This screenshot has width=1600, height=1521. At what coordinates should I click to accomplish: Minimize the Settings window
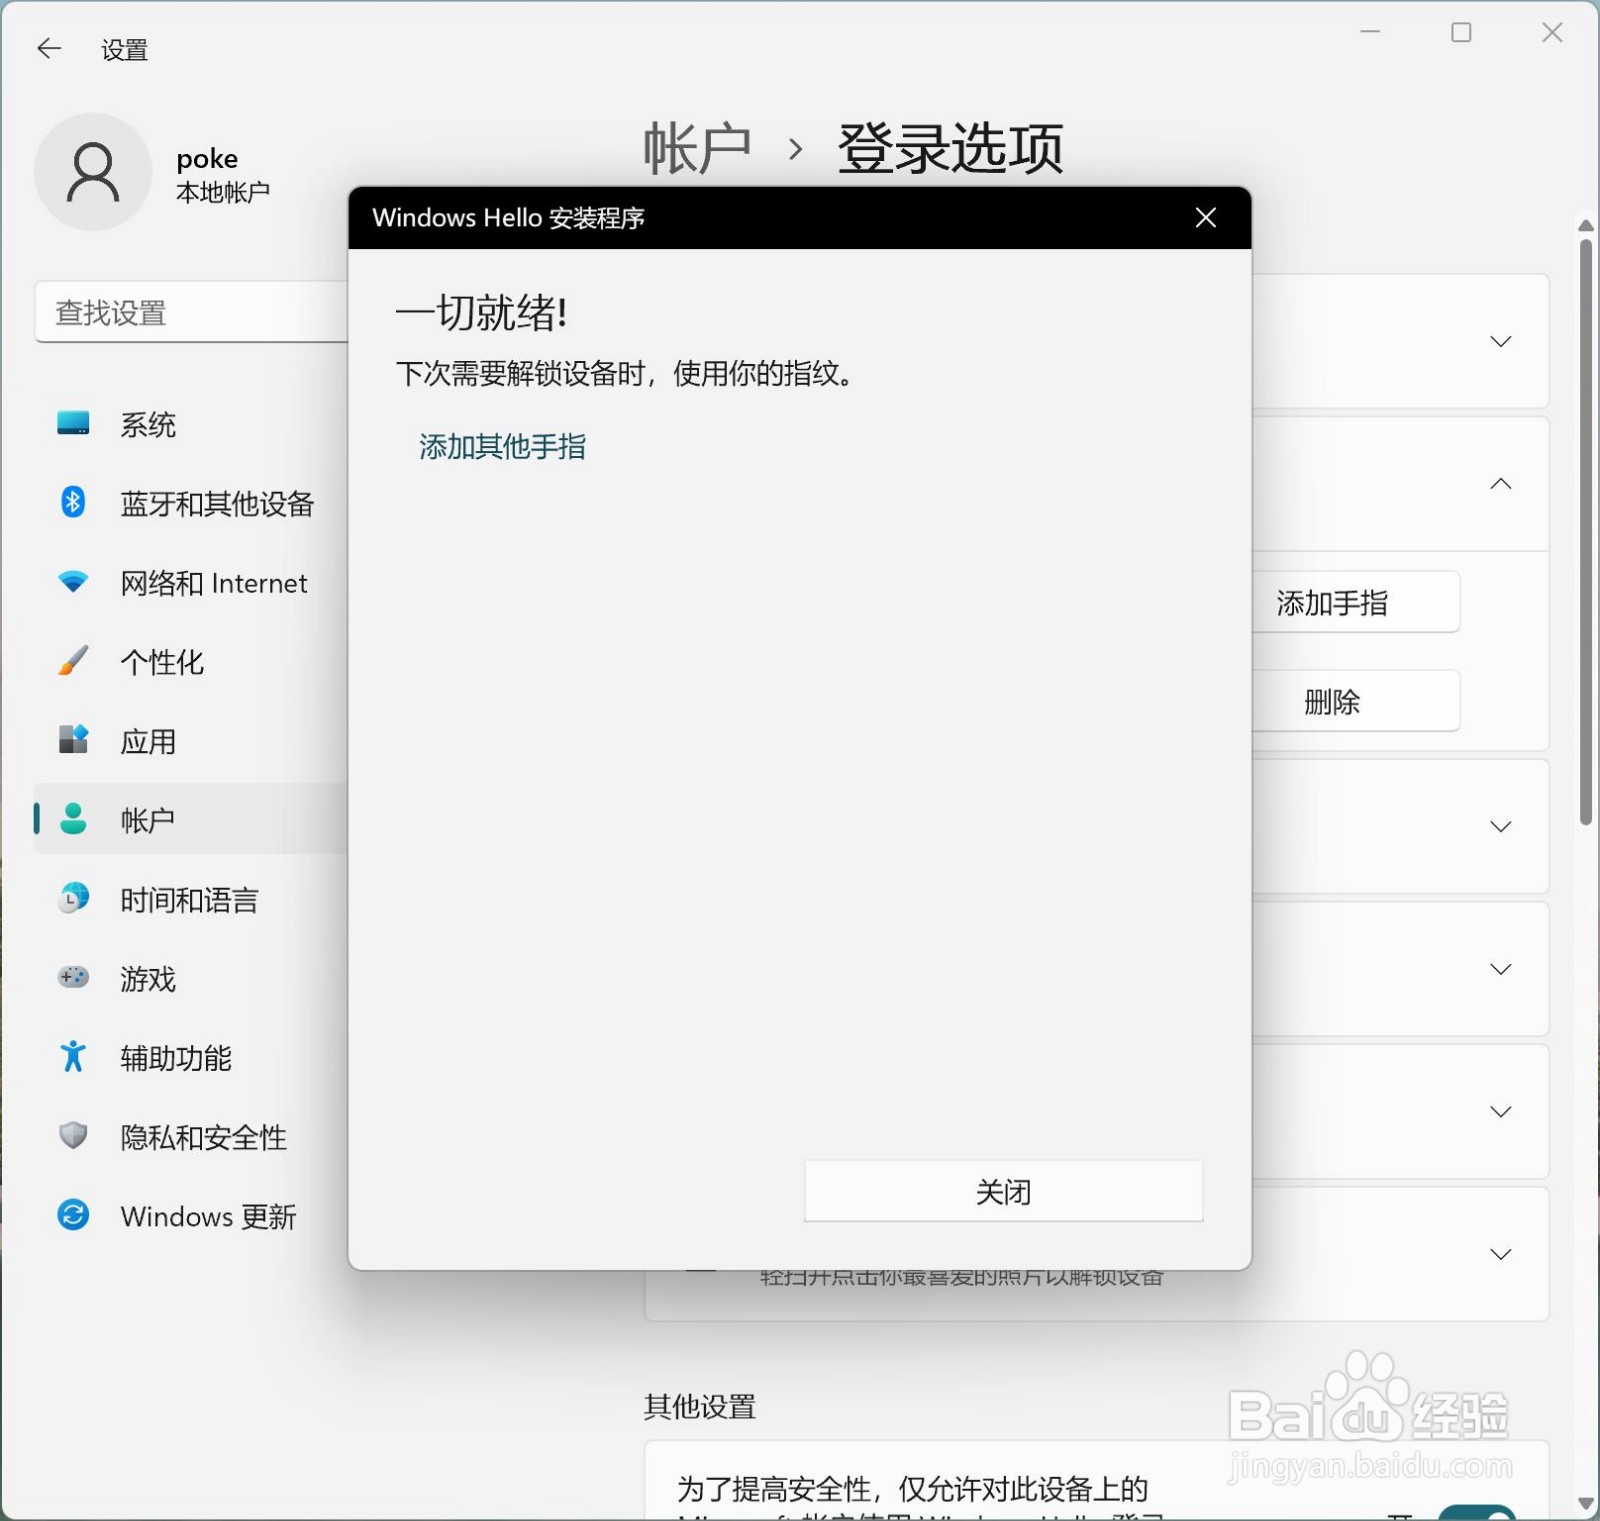click(x=1370, y=32)
